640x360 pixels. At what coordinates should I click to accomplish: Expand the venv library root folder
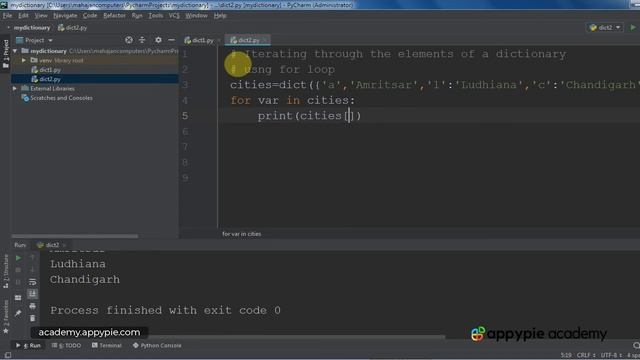pos(24,60)
